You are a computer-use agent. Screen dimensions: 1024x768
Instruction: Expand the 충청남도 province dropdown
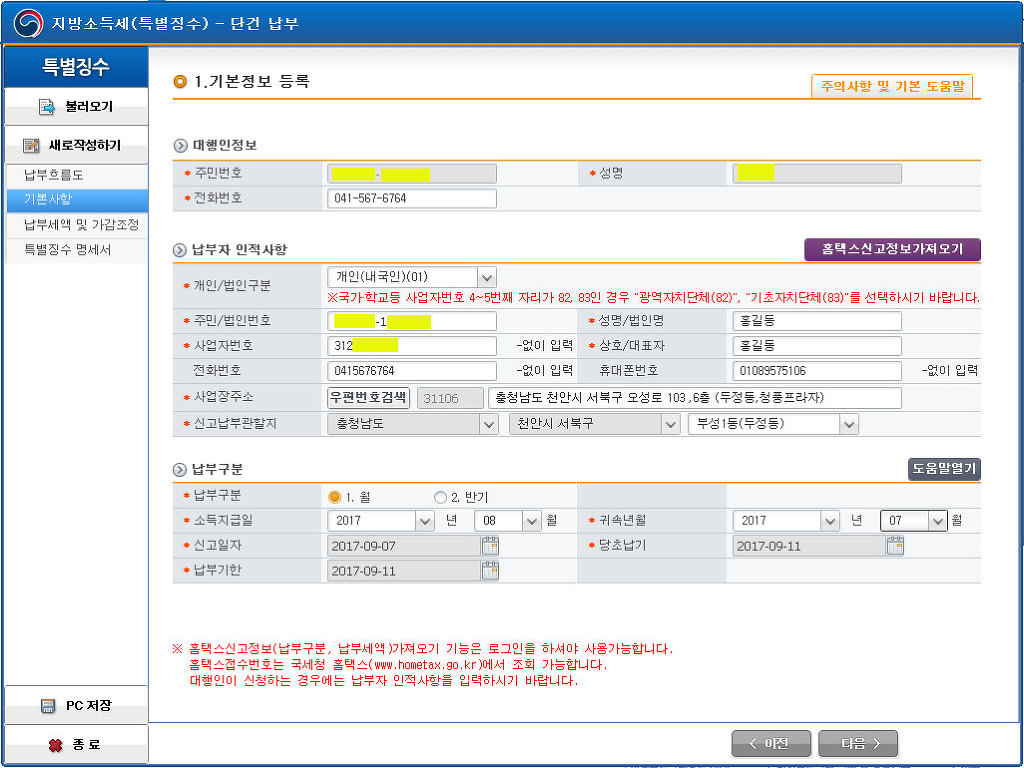(x=488, y=424)
